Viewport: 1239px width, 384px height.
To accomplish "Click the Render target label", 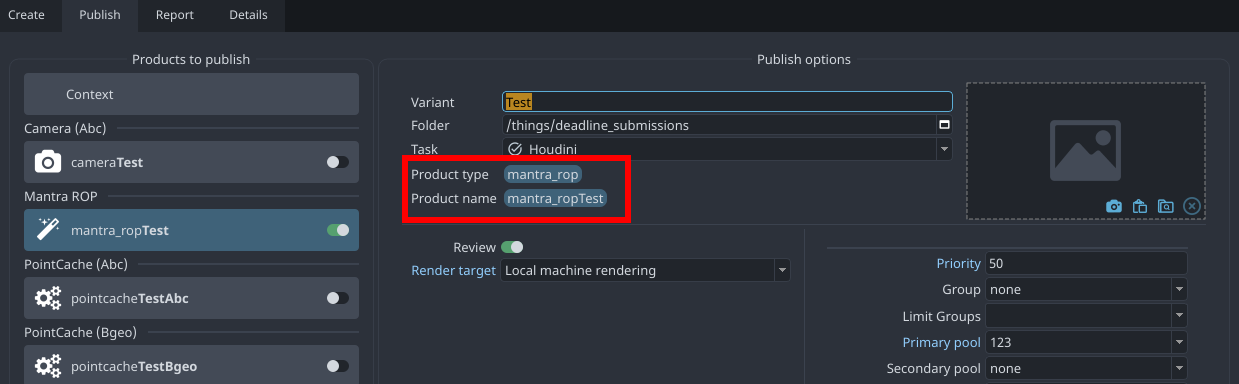I will (x=453, y=270).
